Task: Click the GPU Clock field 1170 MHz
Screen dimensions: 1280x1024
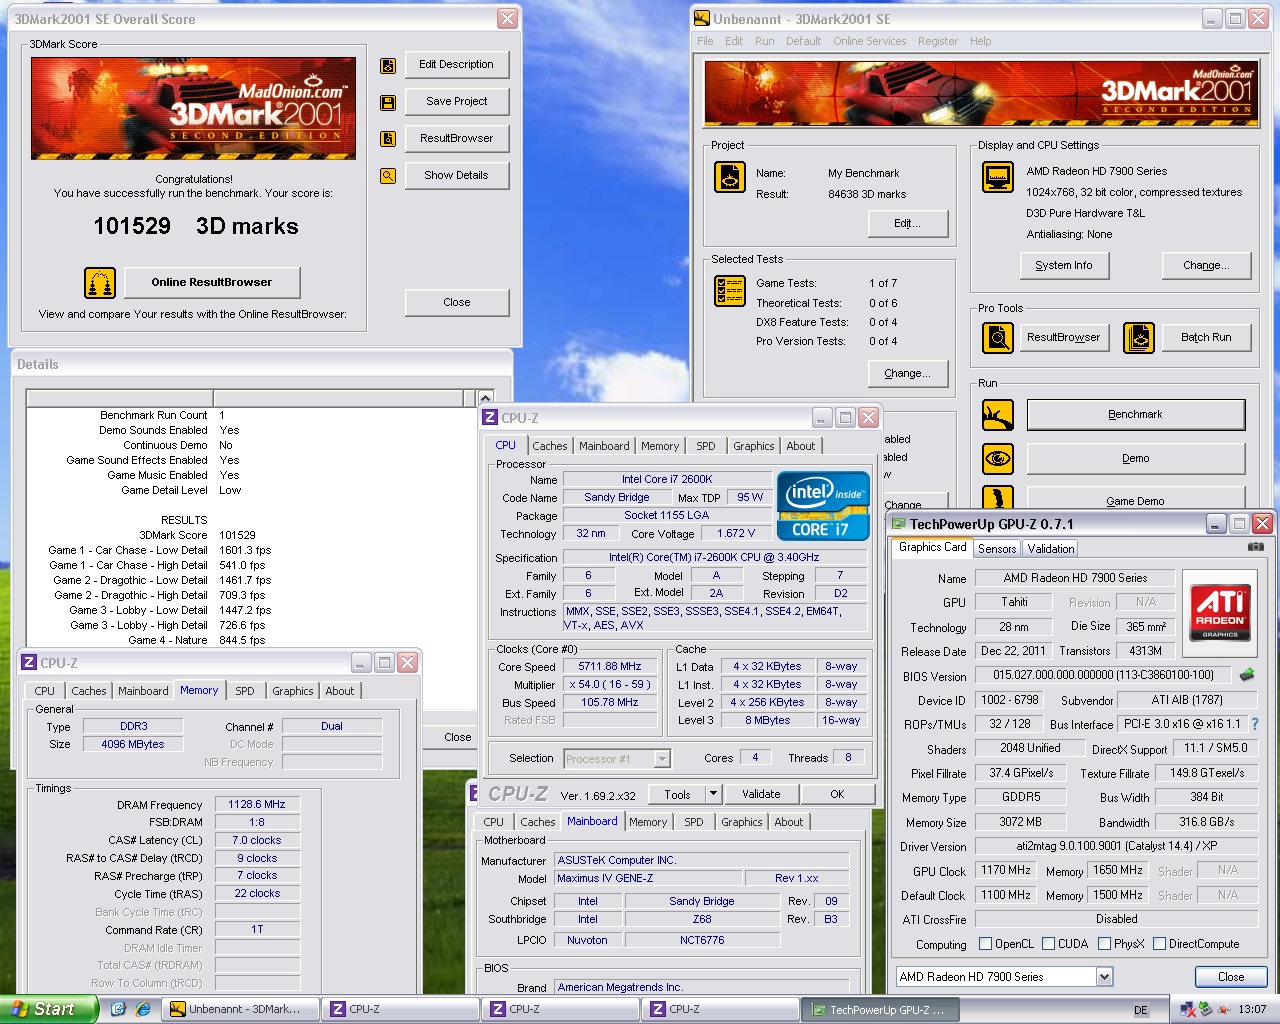Action: click(1006, 871)
